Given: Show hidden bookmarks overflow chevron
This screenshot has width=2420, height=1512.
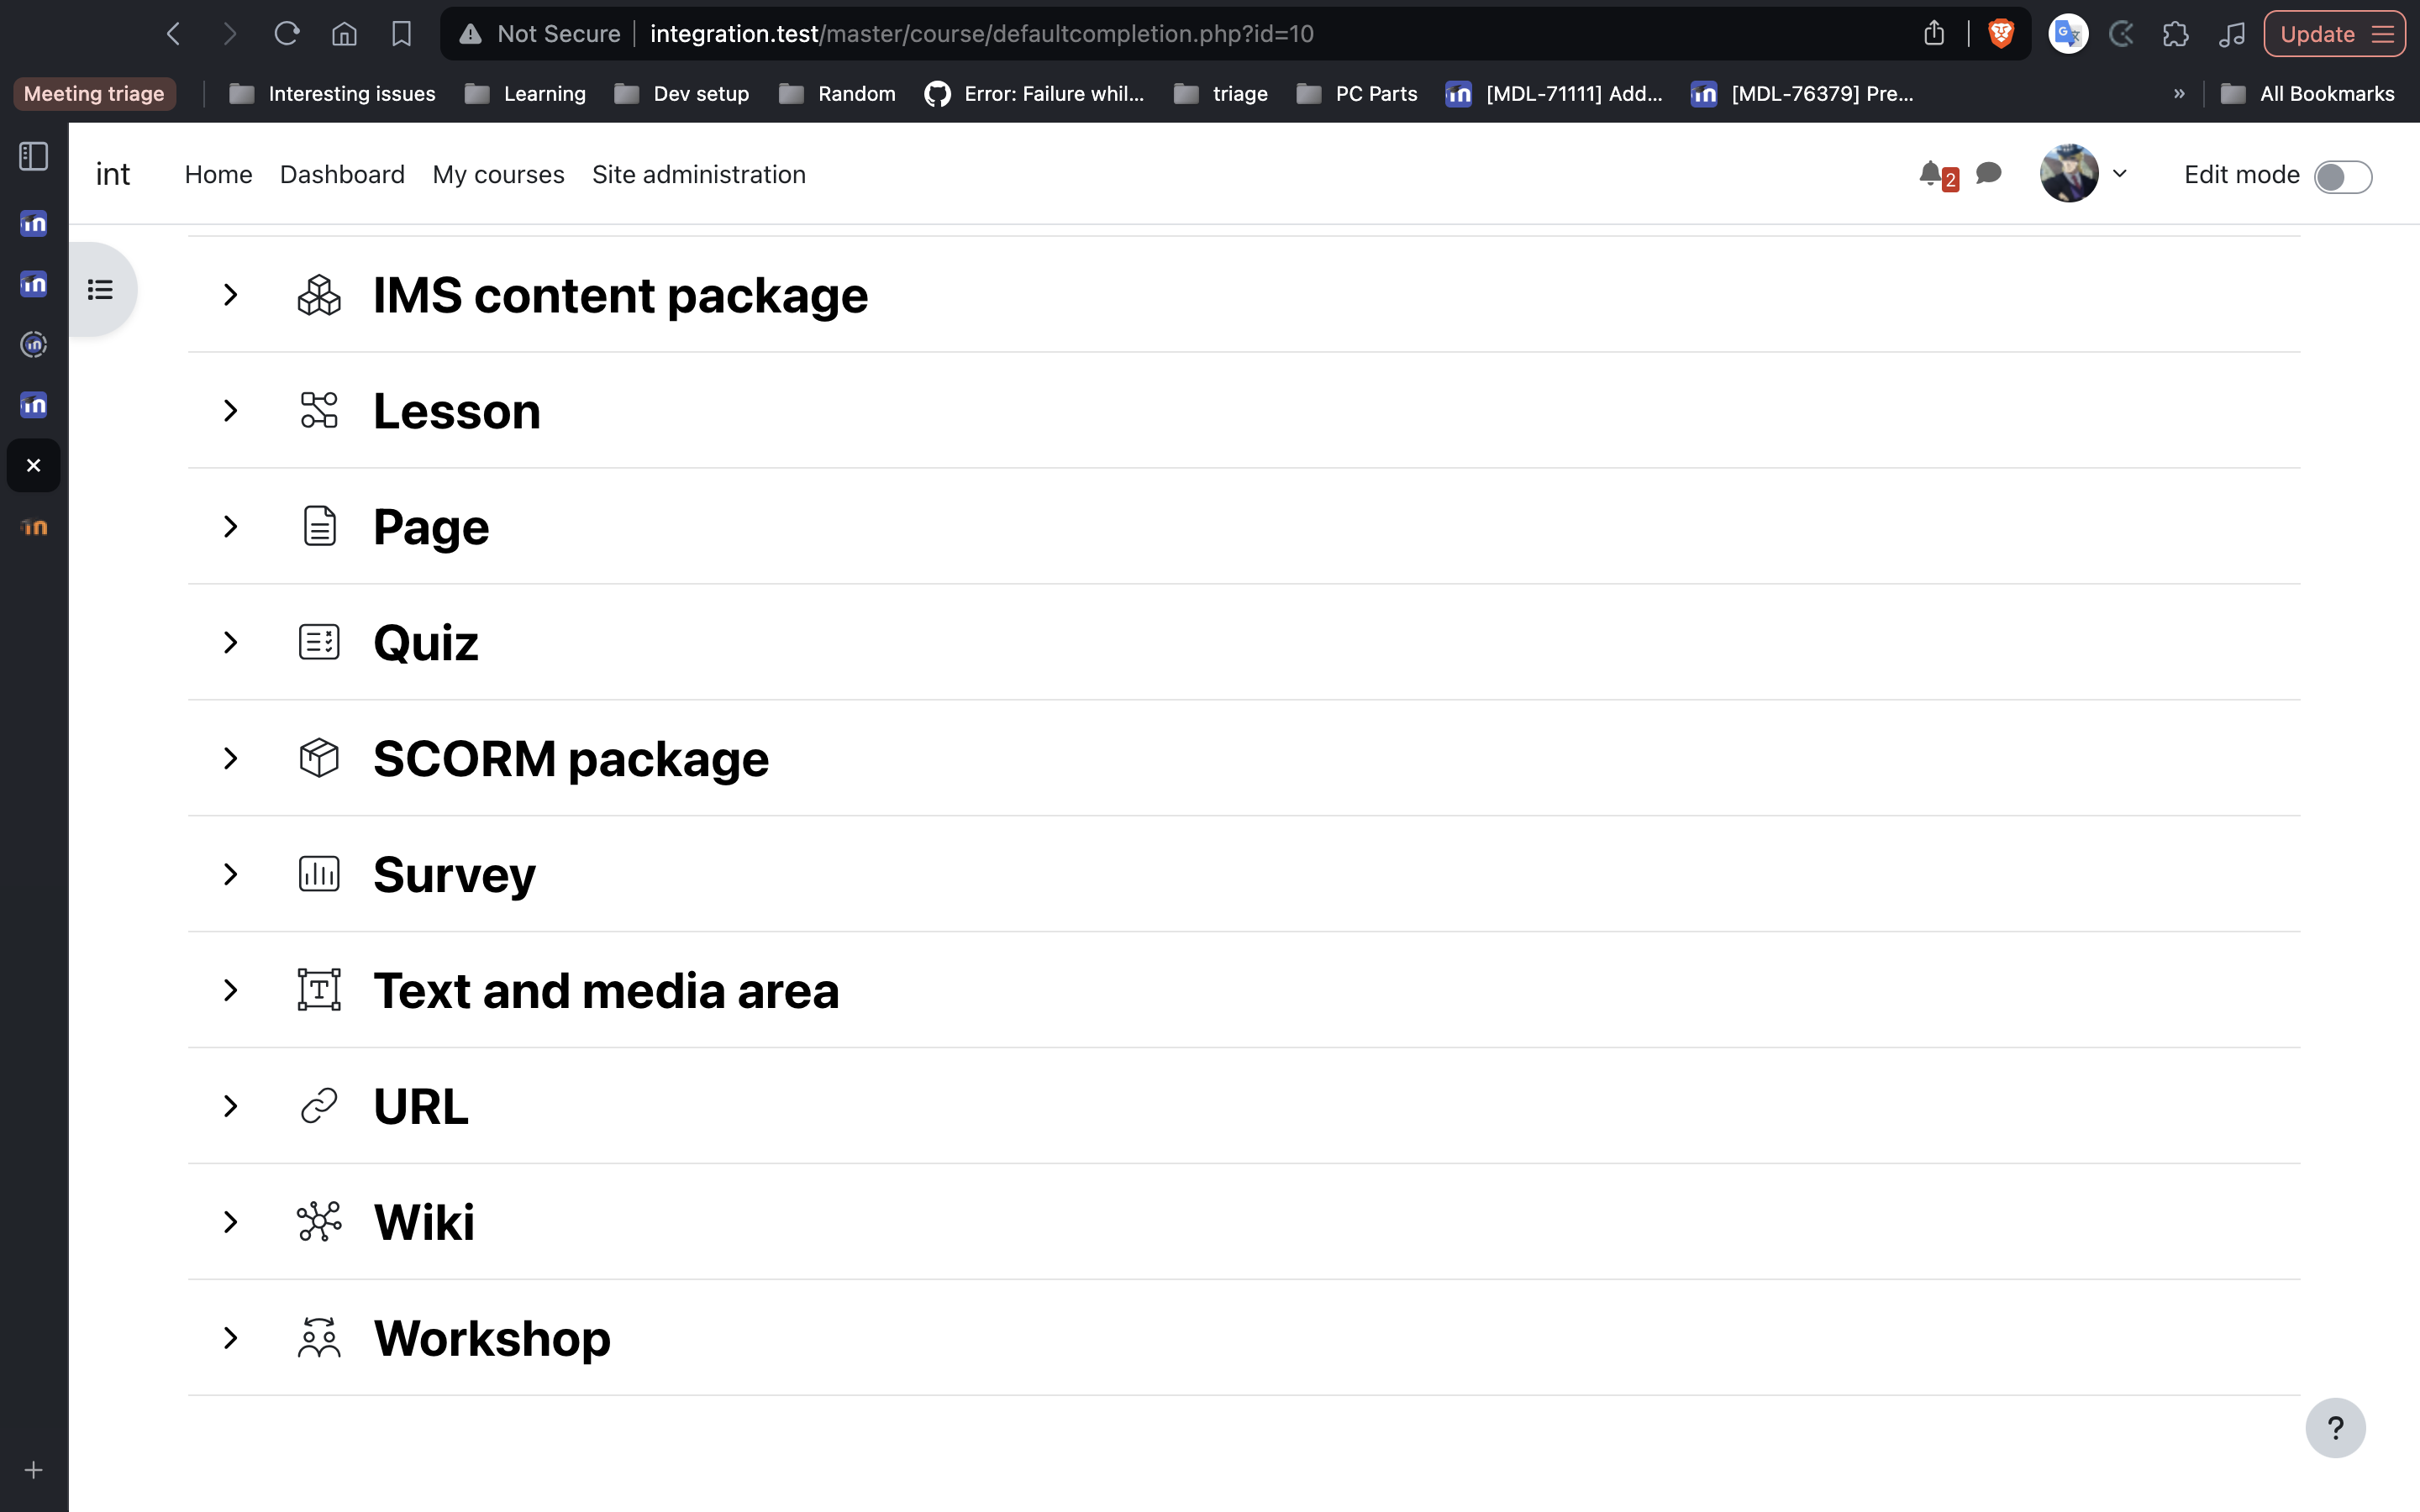Looking at the screenshot, I should coord(2179,94).
